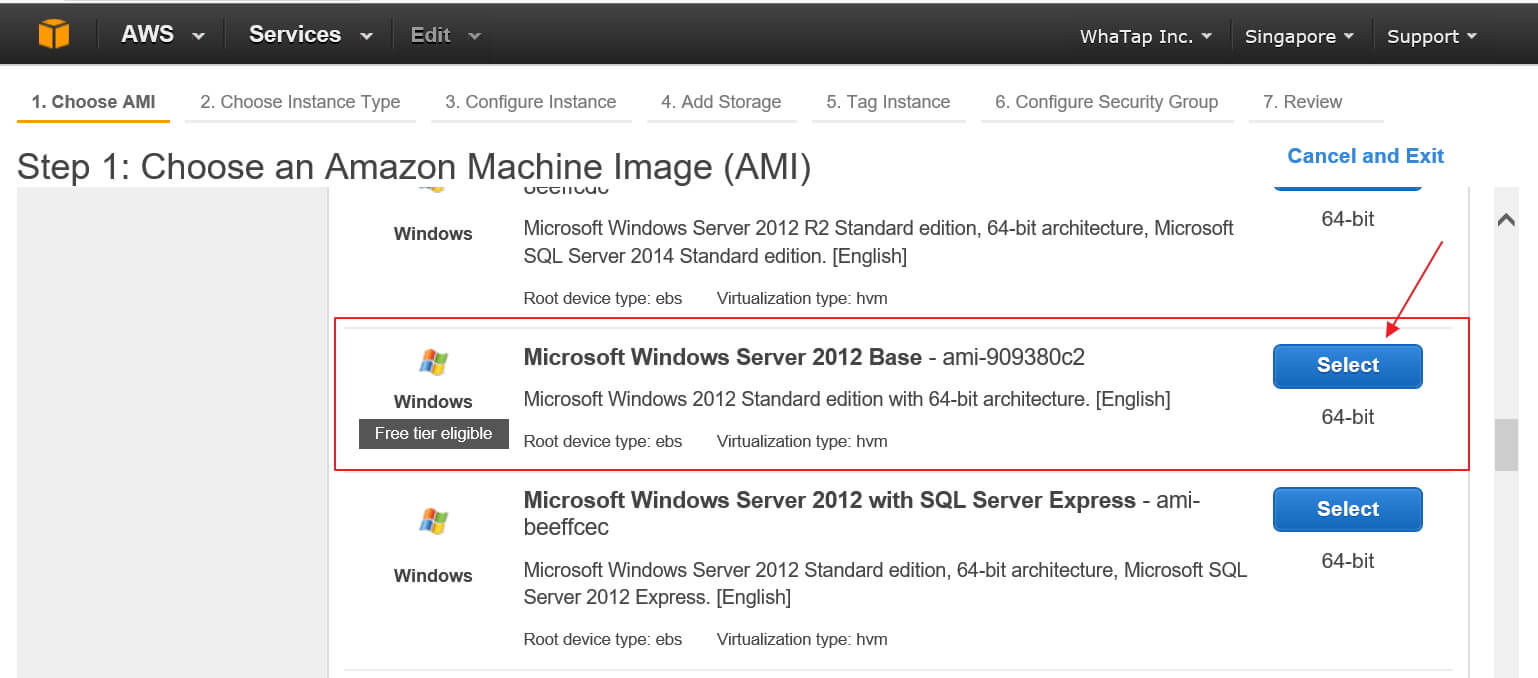Click the ami-909380c2 identifier text
Viewport: 1538px width, 678px height.
tap(1014, 357)
